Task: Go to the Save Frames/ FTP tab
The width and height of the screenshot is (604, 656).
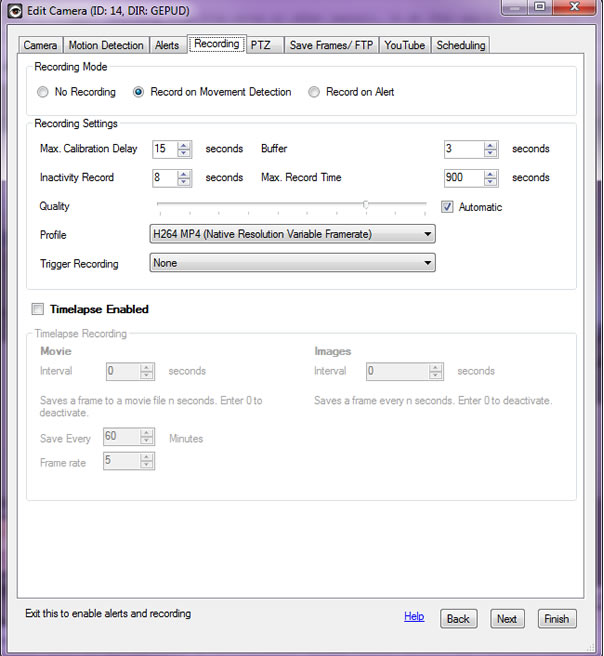Action: pos(330,45)
